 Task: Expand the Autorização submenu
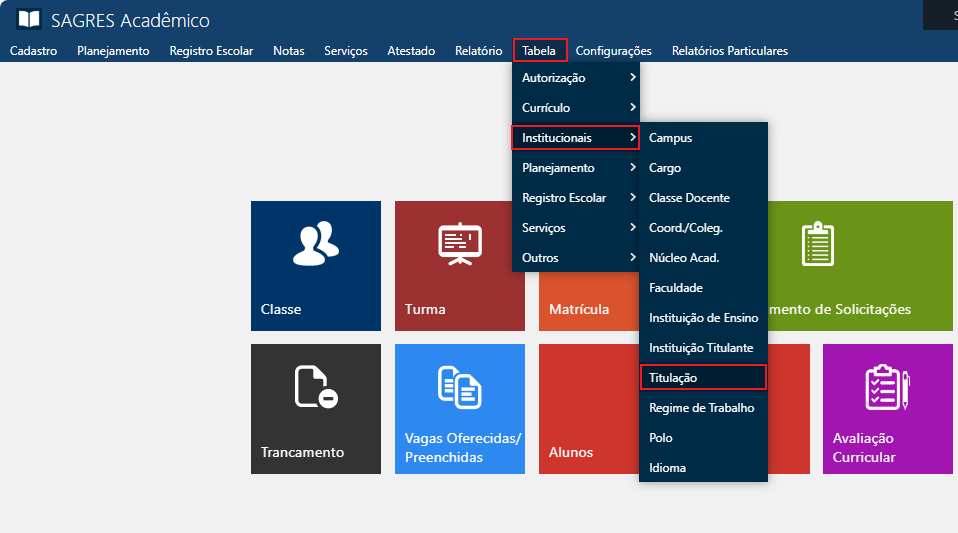[575, 78]
